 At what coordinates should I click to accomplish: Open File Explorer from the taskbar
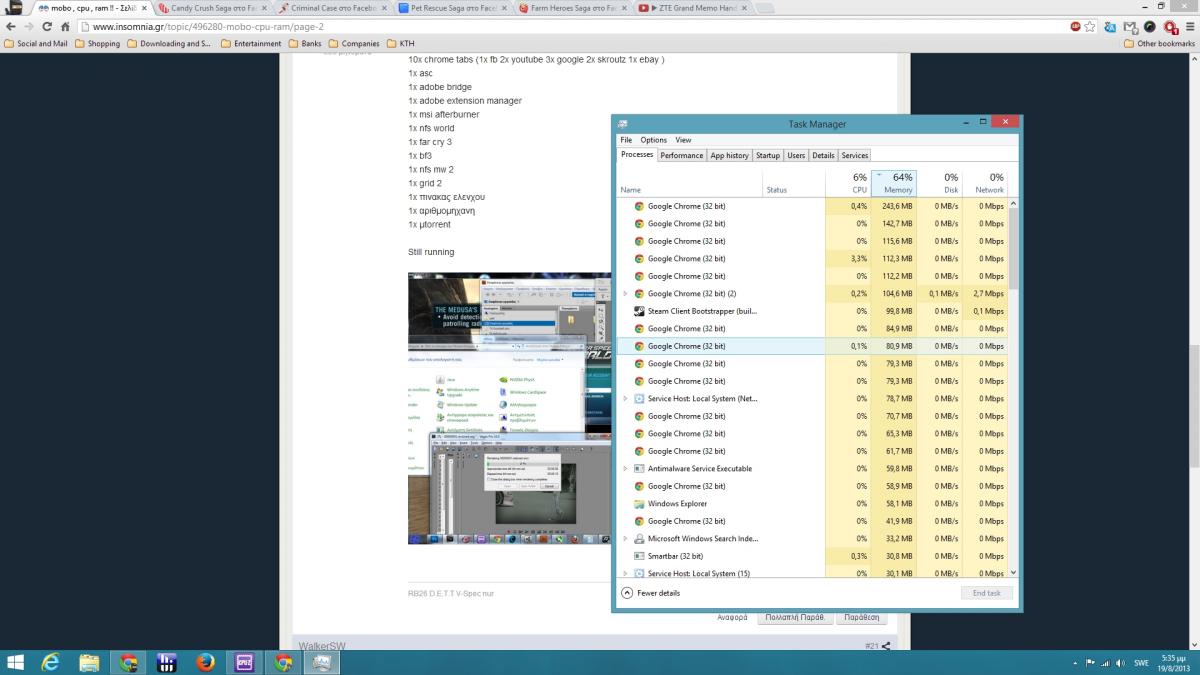89,662
